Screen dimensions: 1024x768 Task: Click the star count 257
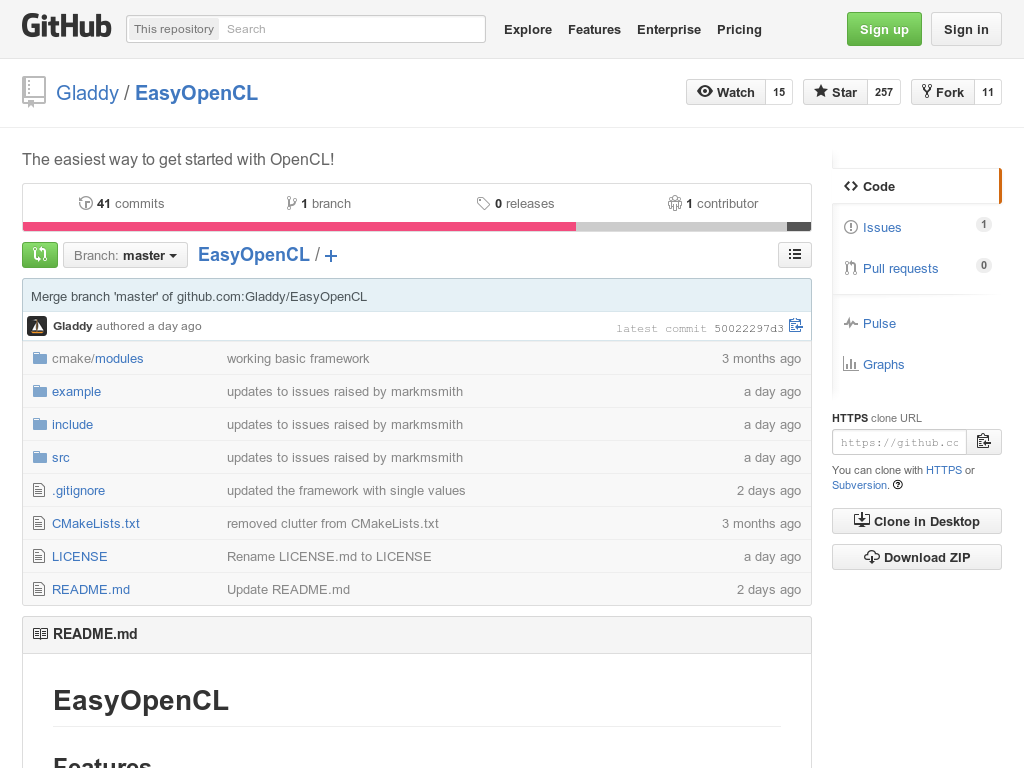click(884, 92)
